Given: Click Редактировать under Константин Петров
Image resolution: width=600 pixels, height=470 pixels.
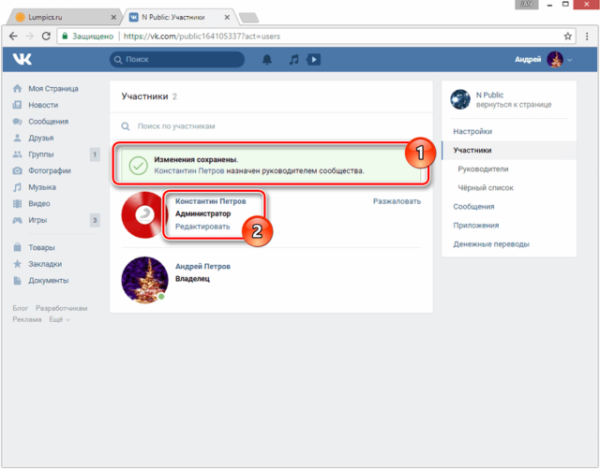Looking at the screenshot, I should 202,227.
